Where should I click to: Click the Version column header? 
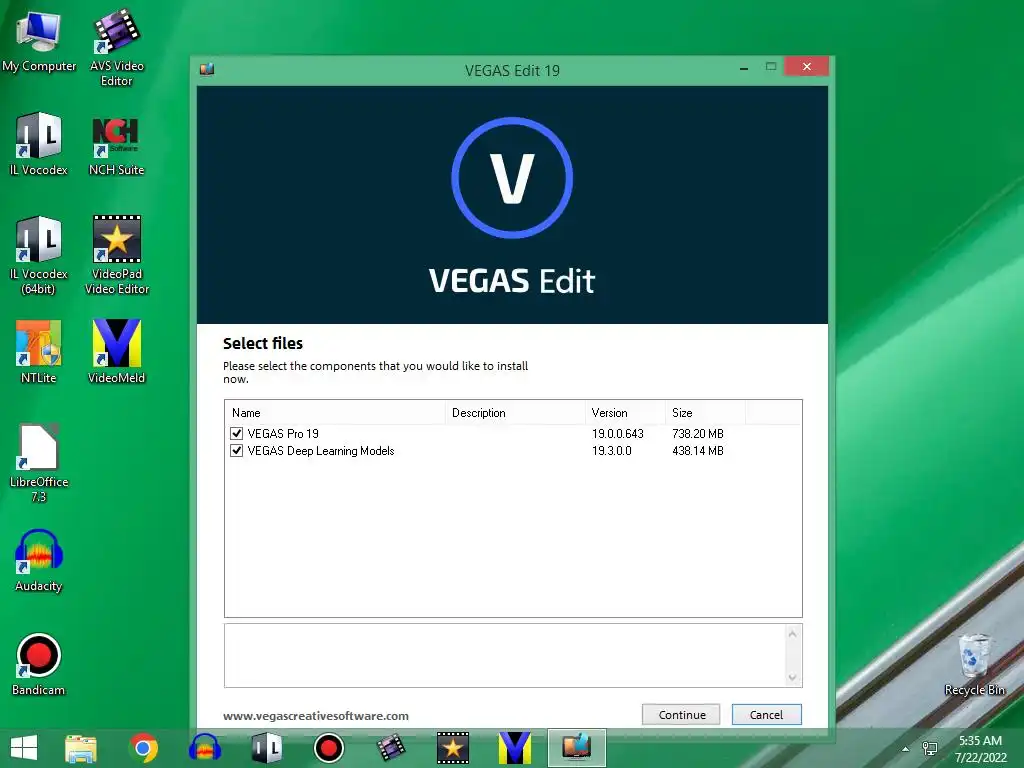[x=625, y=413]
